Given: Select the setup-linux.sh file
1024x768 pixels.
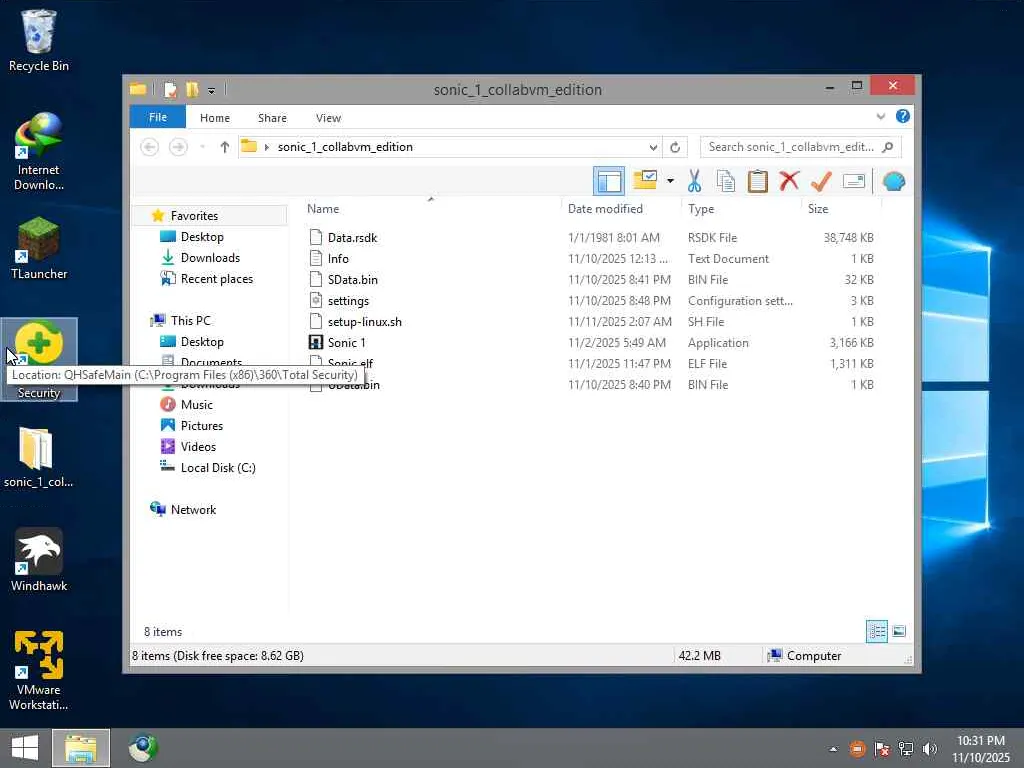Looking at the screenshot, I should (364, 322).
